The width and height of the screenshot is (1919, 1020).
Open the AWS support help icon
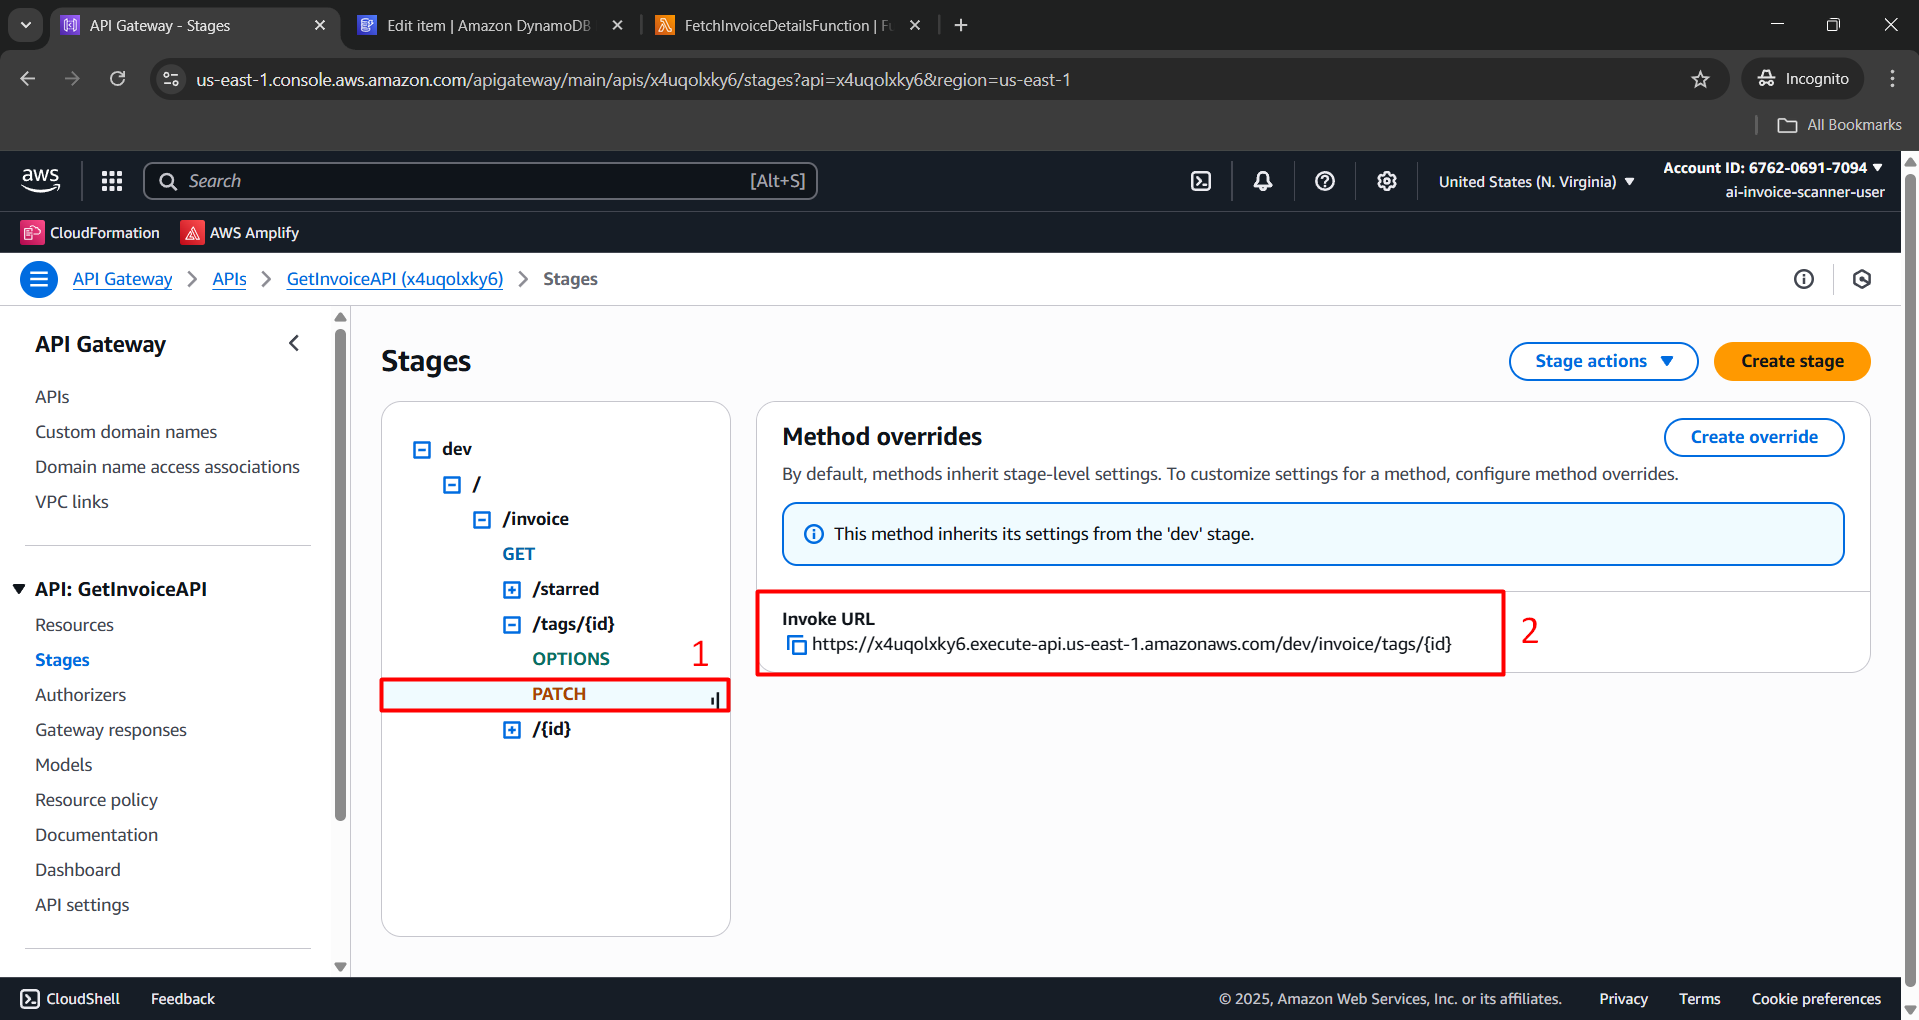coord(1325,181)
